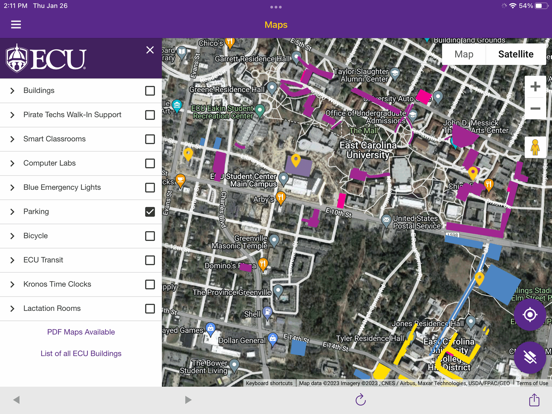Tap the Chico's restaurant pin
The image size is (552, 414).
(230, 42)
